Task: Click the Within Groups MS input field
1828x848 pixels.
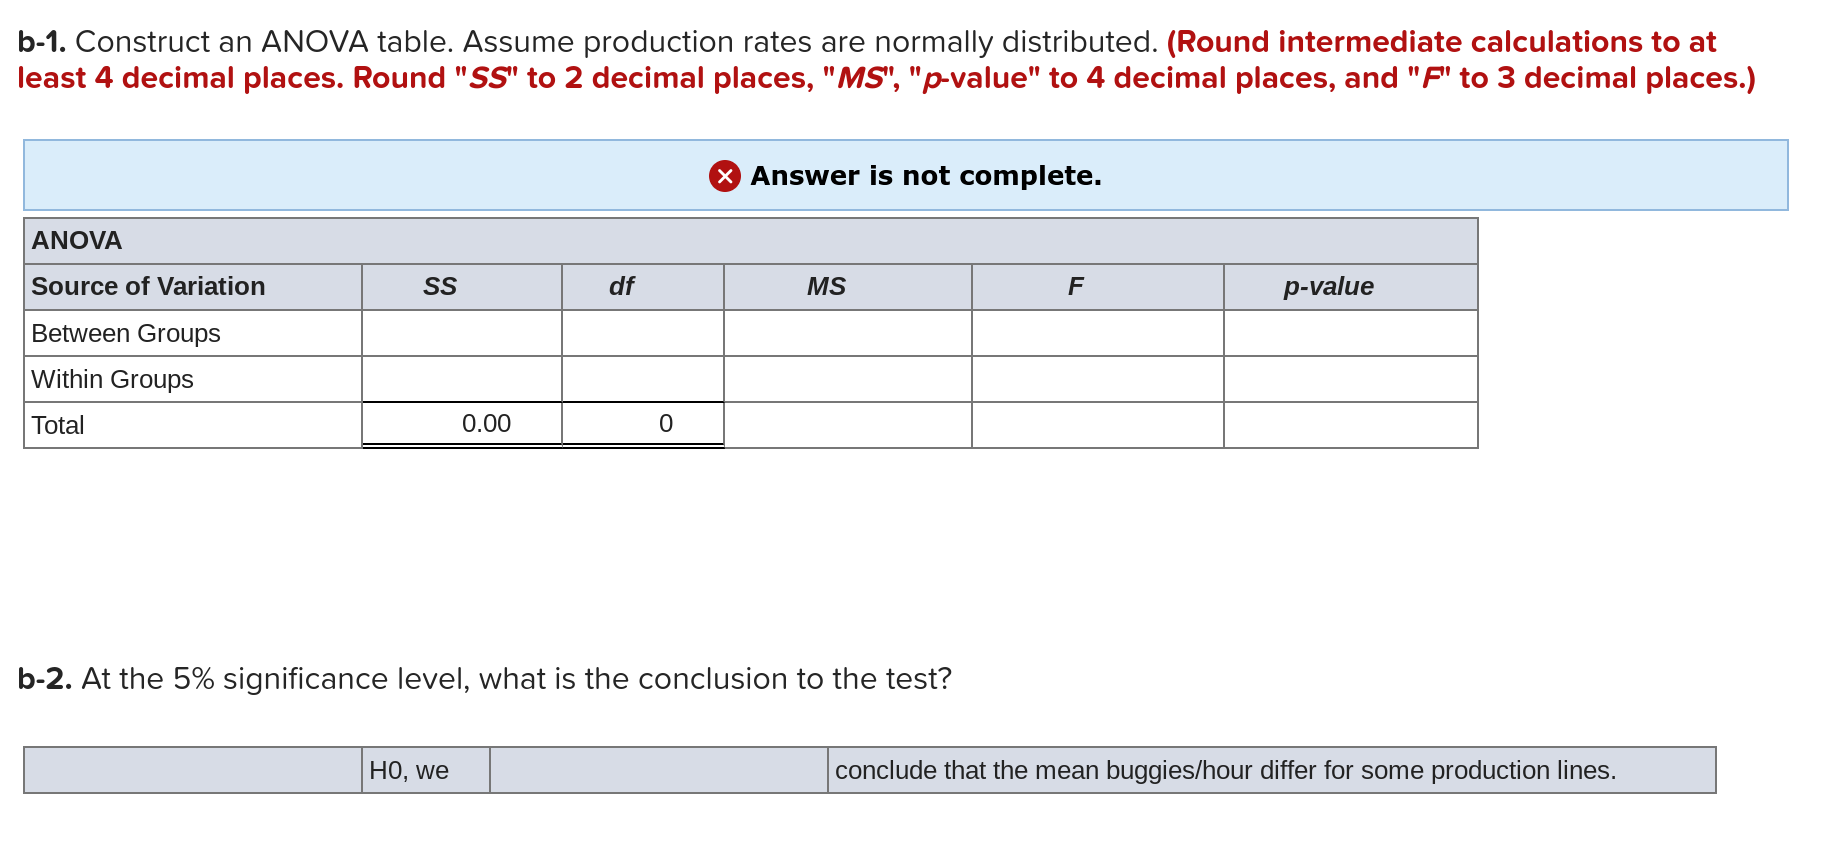Action: point(846,379)
